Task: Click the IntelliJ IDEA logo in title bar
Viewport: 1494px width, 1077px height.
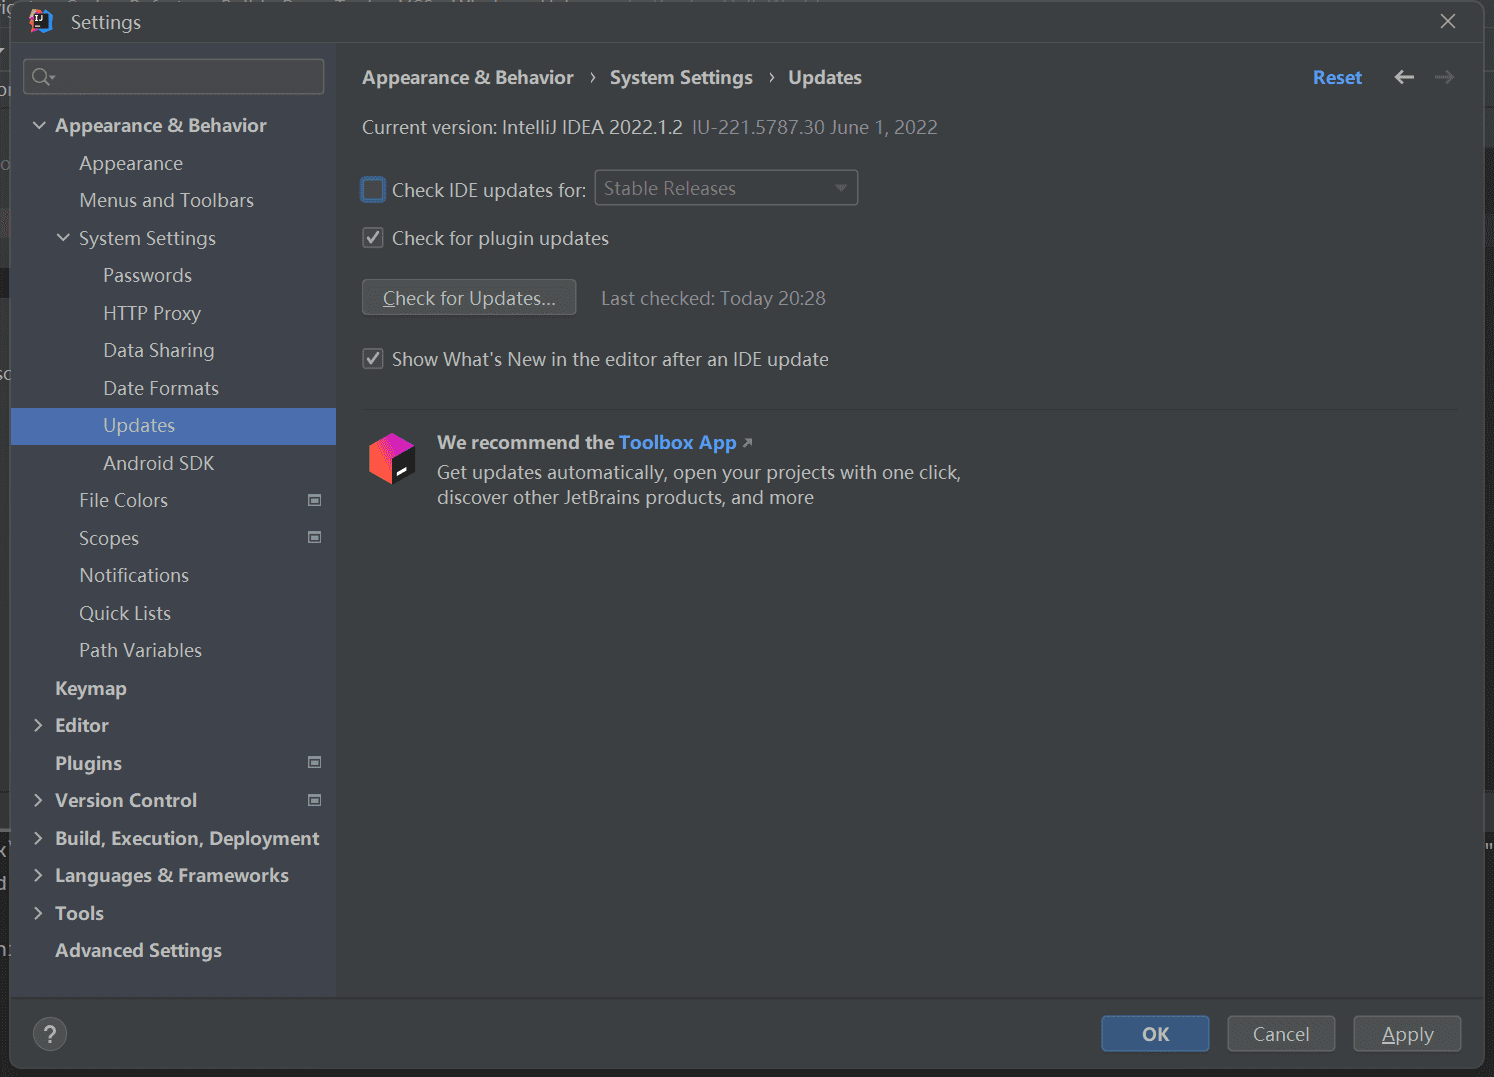Action: 41,21
